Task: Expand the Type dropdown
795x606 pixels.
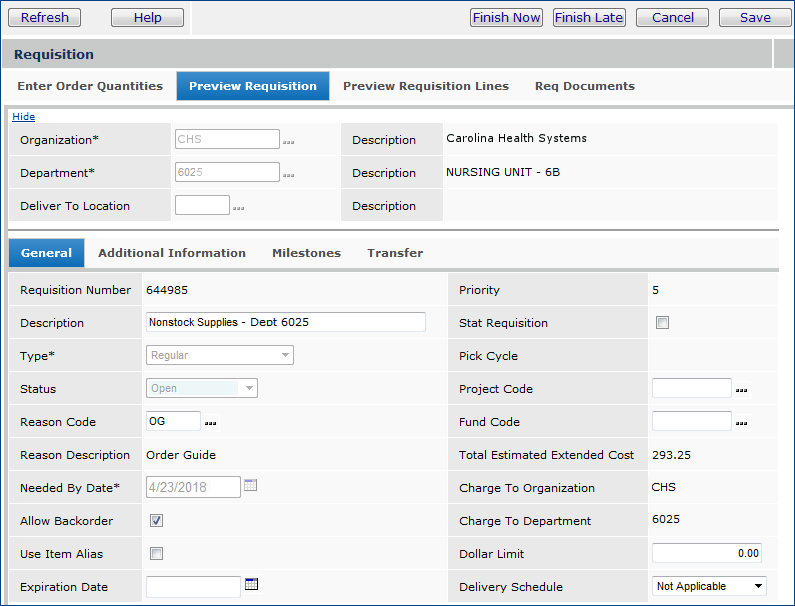Action: click(x=220, y=355)
